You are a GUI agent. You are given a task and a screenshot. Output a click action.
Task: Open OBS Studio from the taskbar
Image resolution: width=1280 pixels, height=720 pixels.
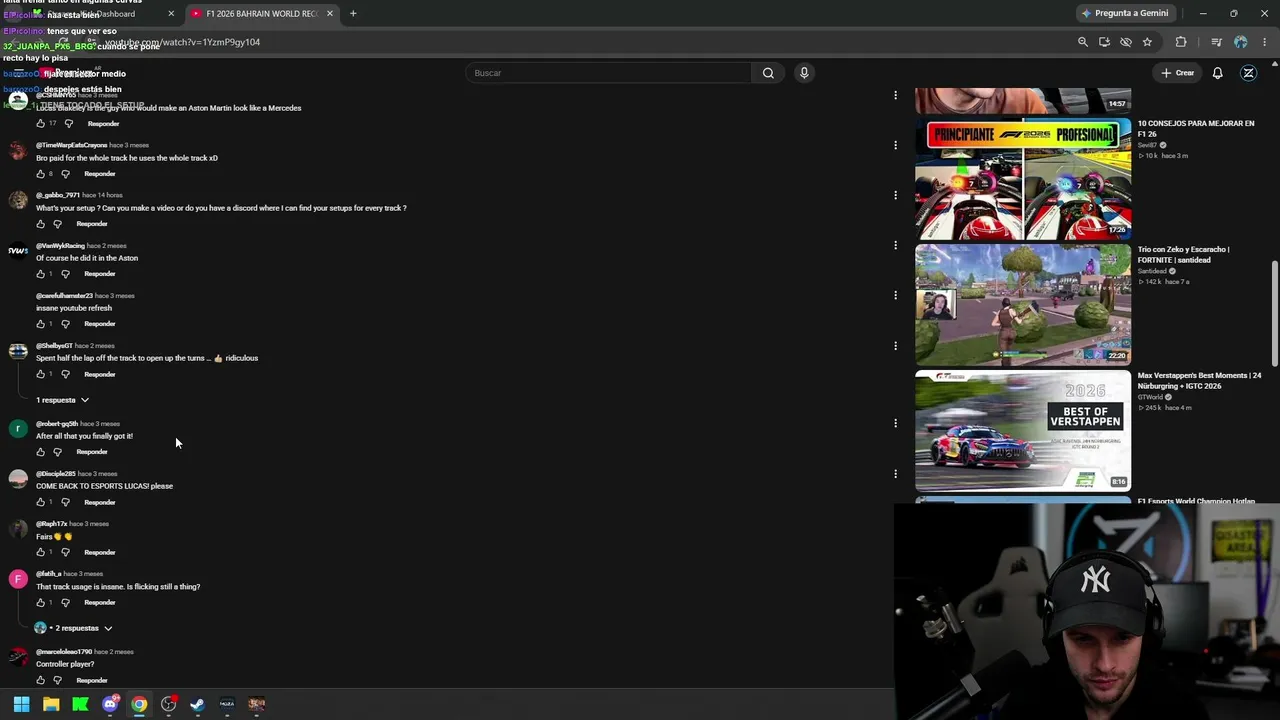tap(169, 704)
